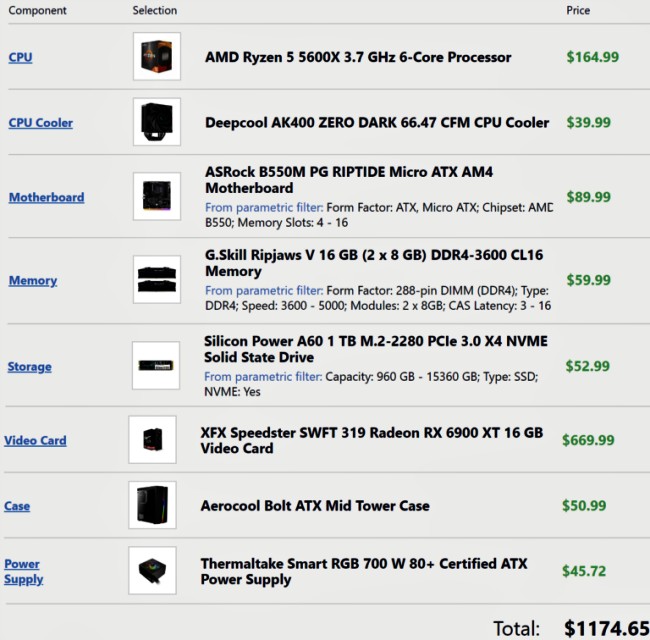
Task: Select Silicon Power A60 1 TB product name
Action: tap(376, 349)
